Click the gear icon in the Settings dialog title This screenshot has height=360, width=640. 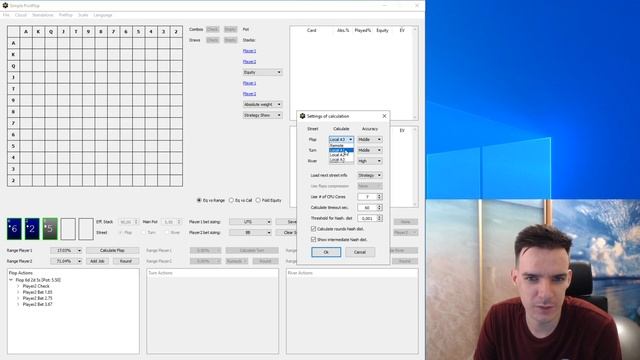tap(302, 116)
